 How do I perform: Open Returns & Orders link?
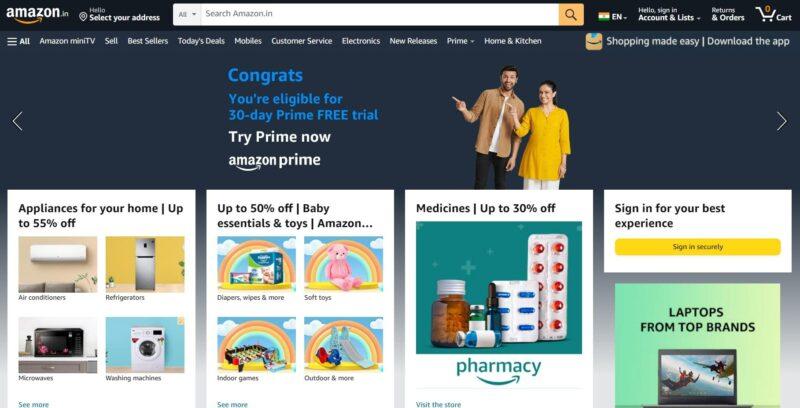coord(728,14)
